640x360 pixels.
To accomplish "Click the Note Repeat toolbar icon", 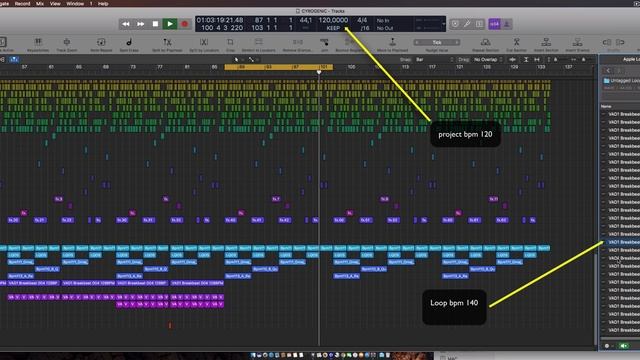I will pos(101,42).
